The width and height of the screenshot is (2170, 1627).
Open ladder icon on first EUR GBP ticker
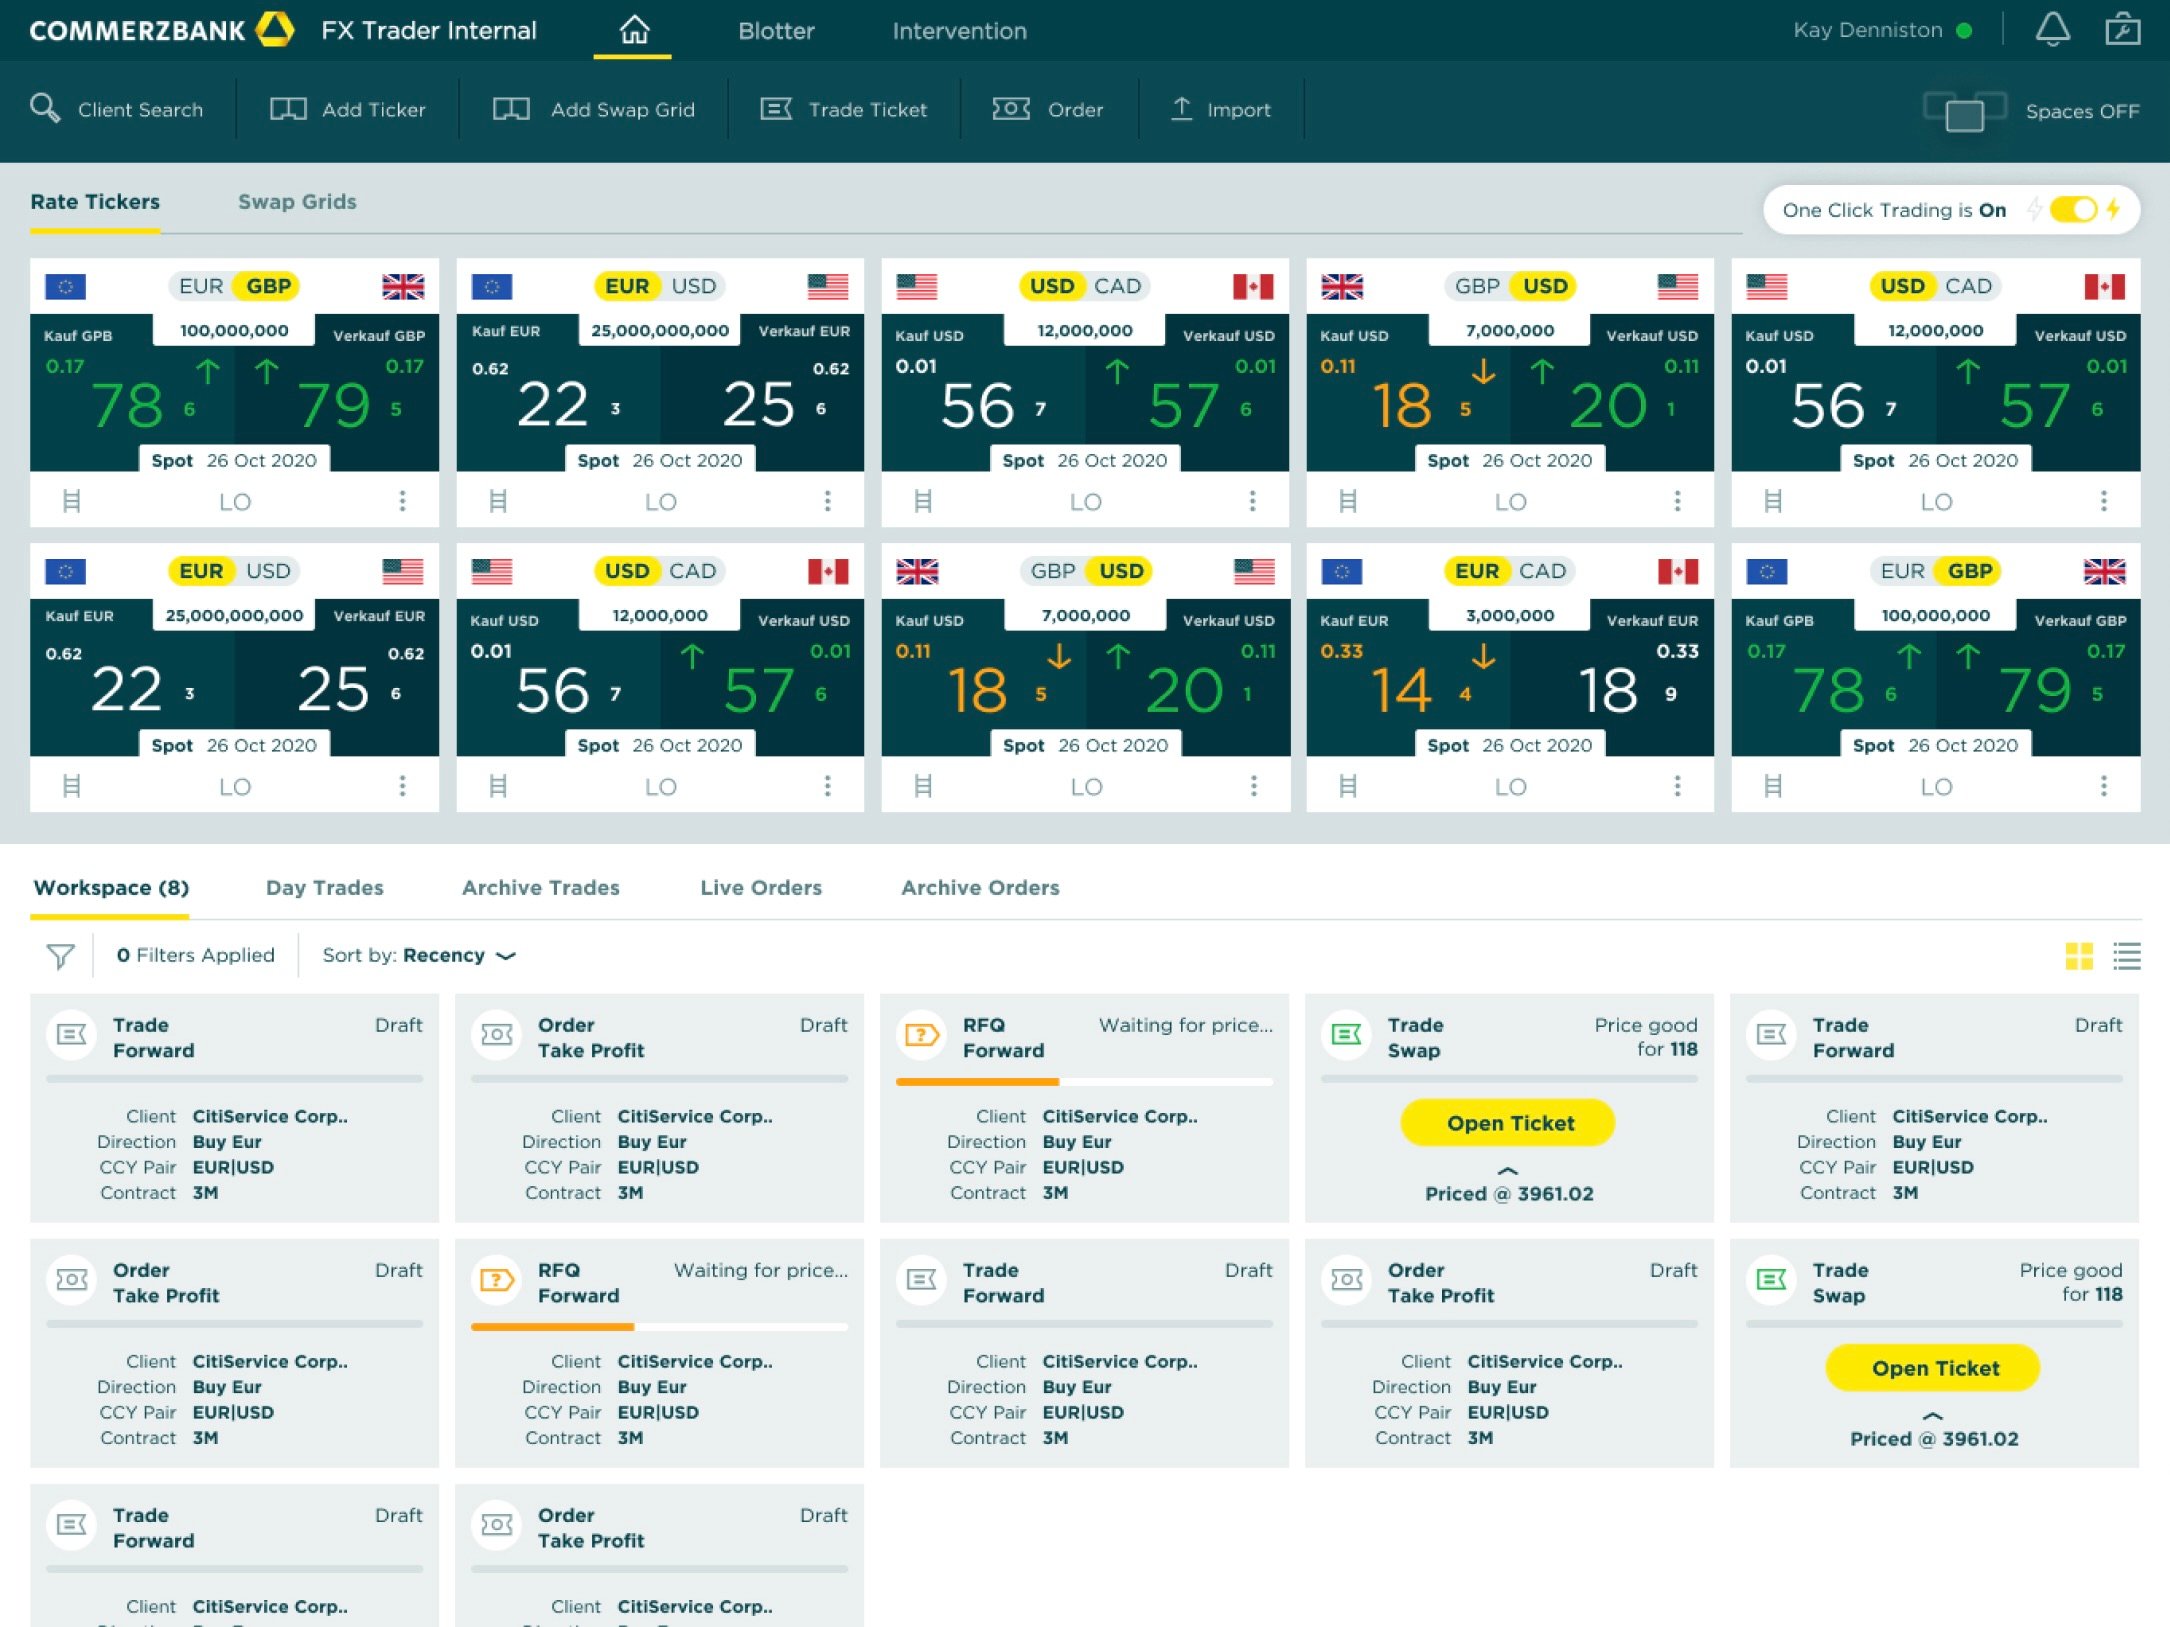71,501
